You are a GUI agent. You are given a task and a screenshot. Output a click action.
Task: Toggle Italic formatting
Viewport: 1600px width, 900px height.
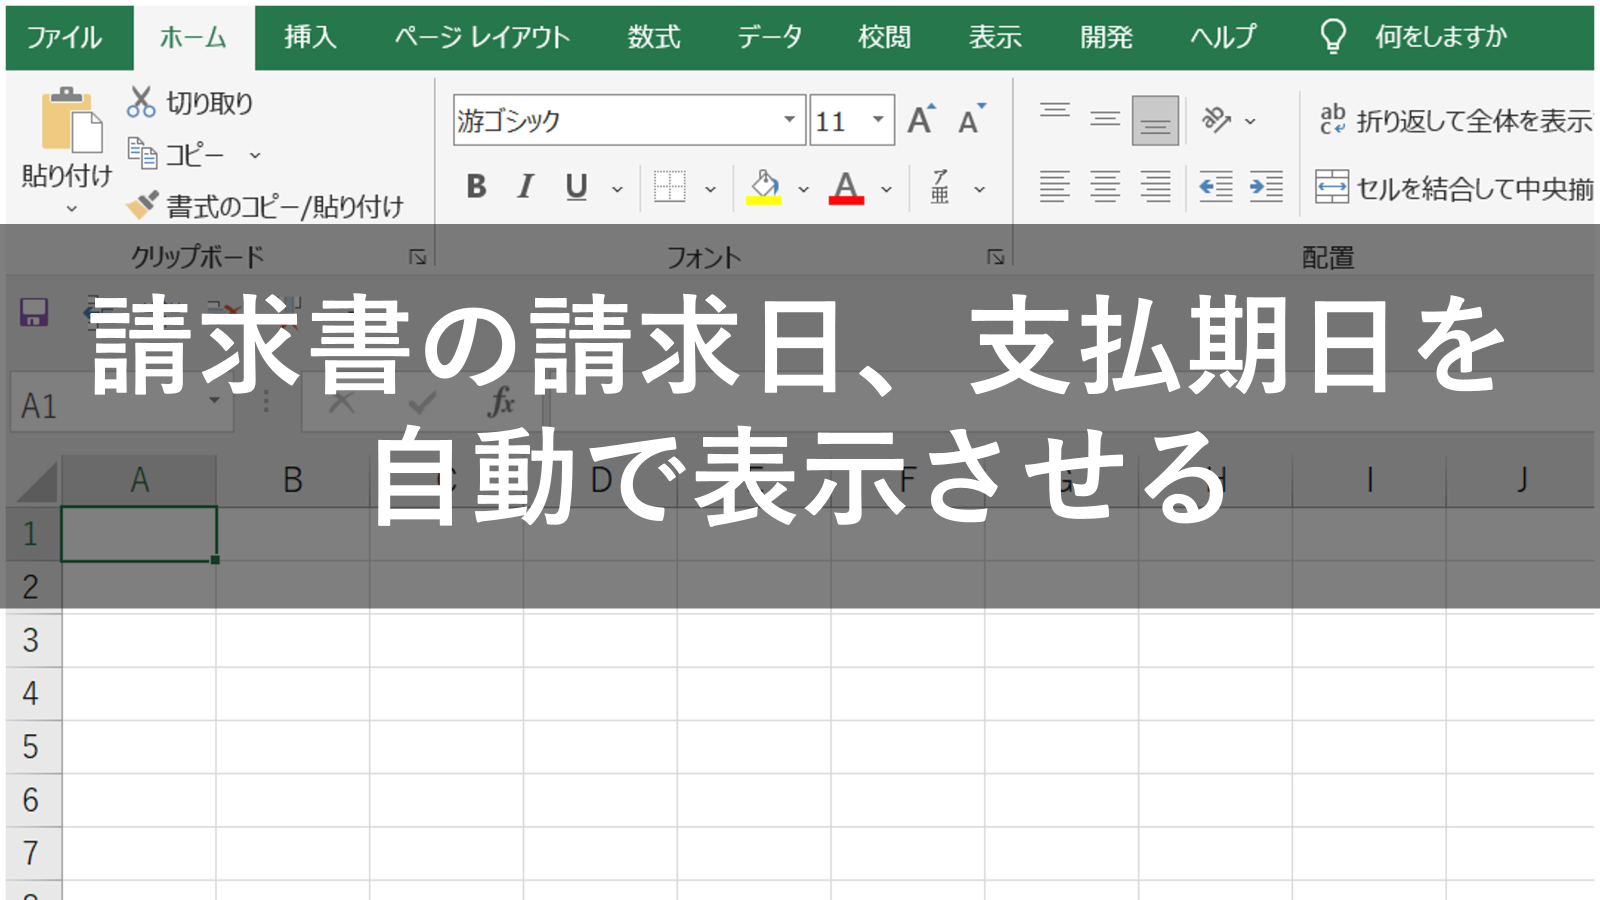pos(526,186)
